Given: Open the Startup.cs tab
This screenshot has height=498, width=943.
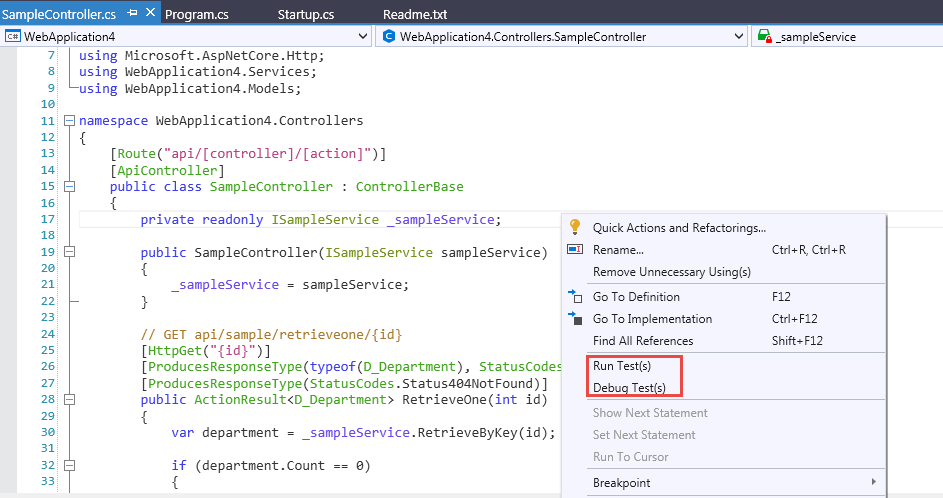Looking at the screenshot, I should (x=307, y=15).
